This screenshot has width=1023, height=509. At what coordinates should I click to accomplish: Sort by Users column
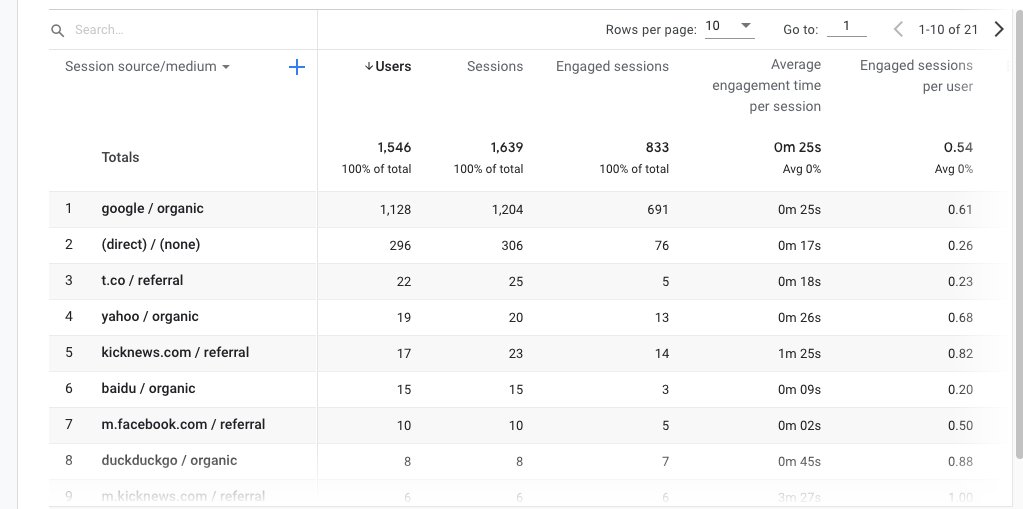coord(388,67)
